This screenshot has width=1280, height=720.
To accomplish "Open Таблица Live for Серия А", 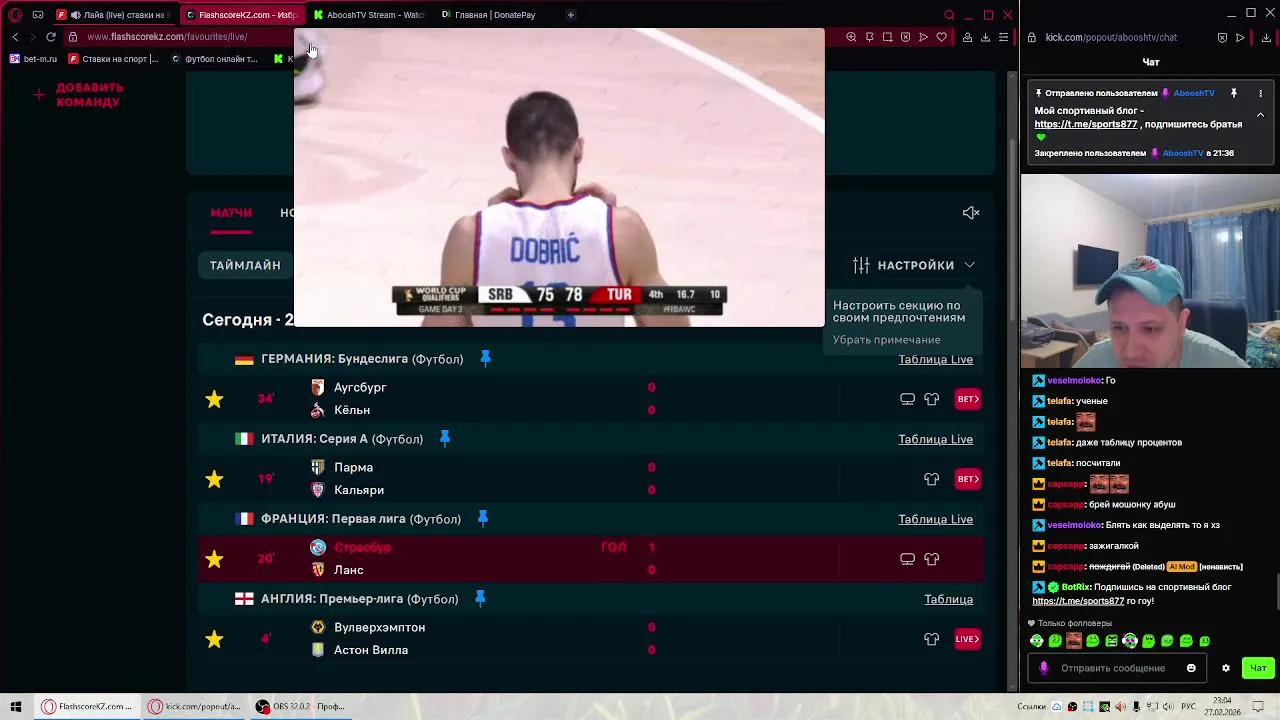I will 935,439.
